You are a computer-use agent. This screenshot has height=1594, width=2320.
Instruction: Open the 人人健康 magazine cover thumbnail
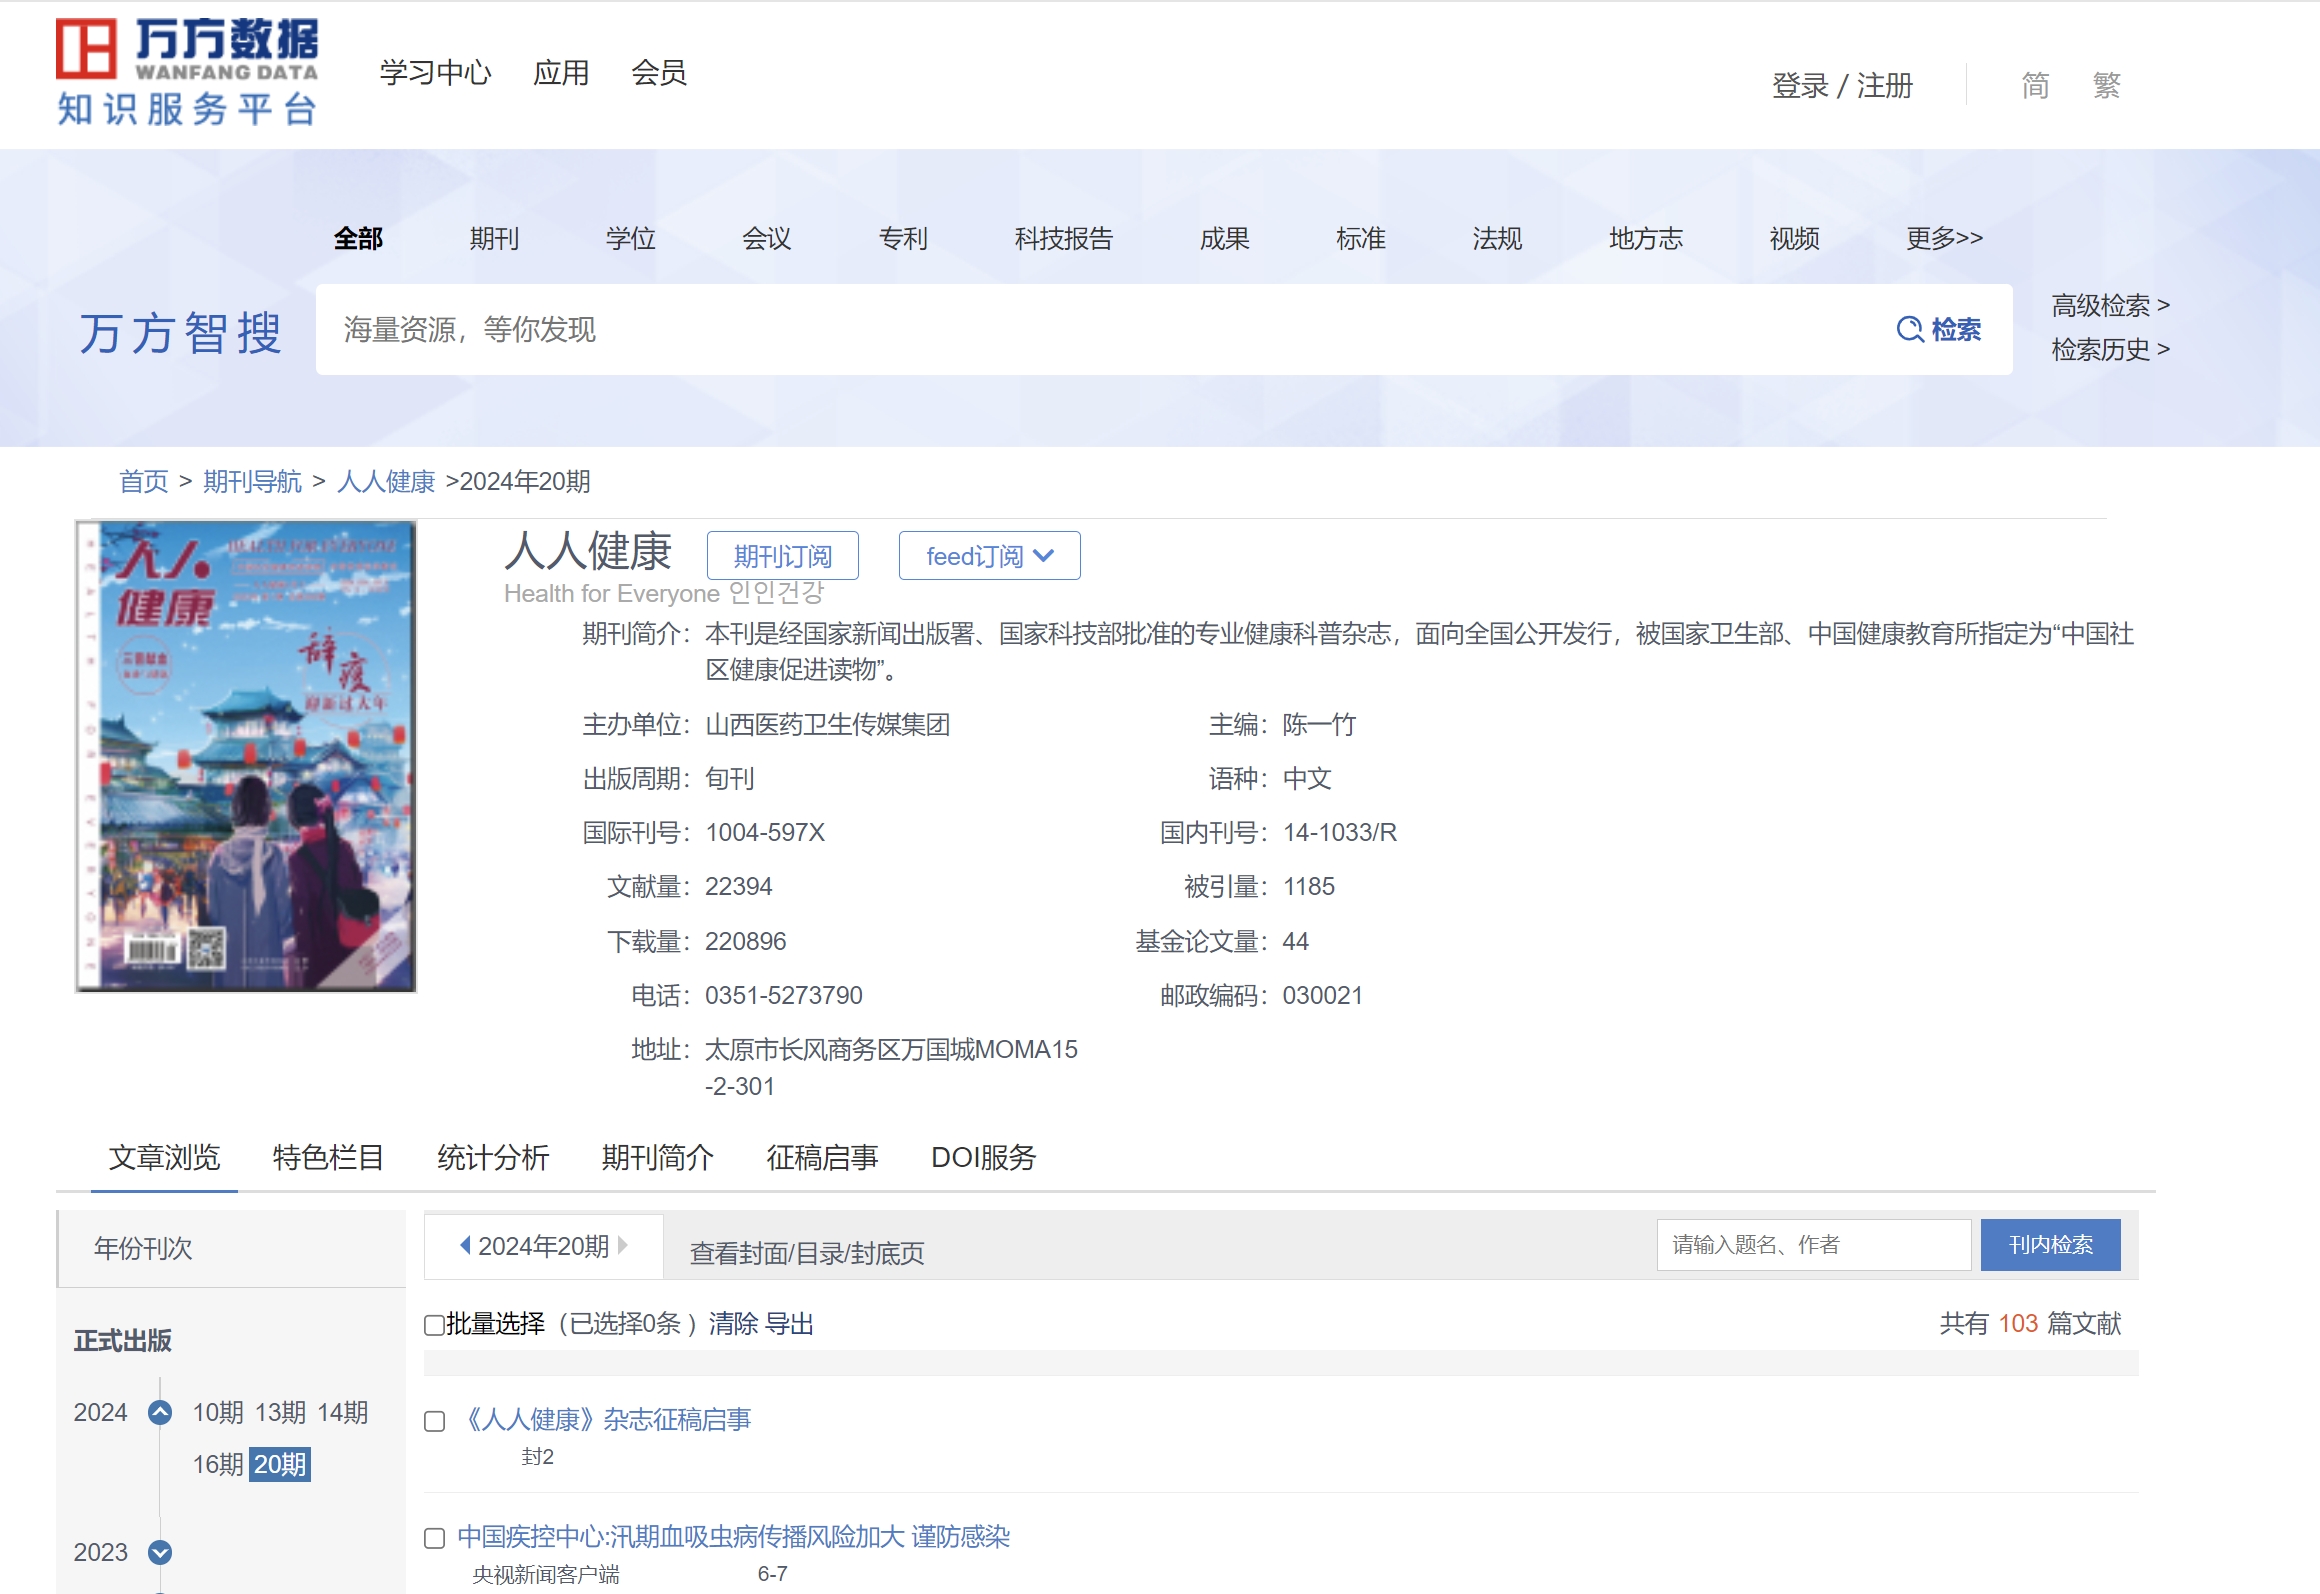246,756
